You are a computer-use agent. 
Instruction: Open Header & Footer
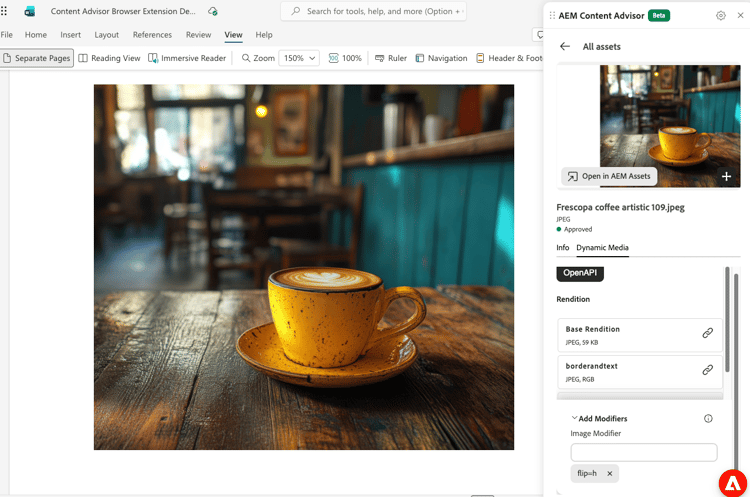[x=509, y=58]
